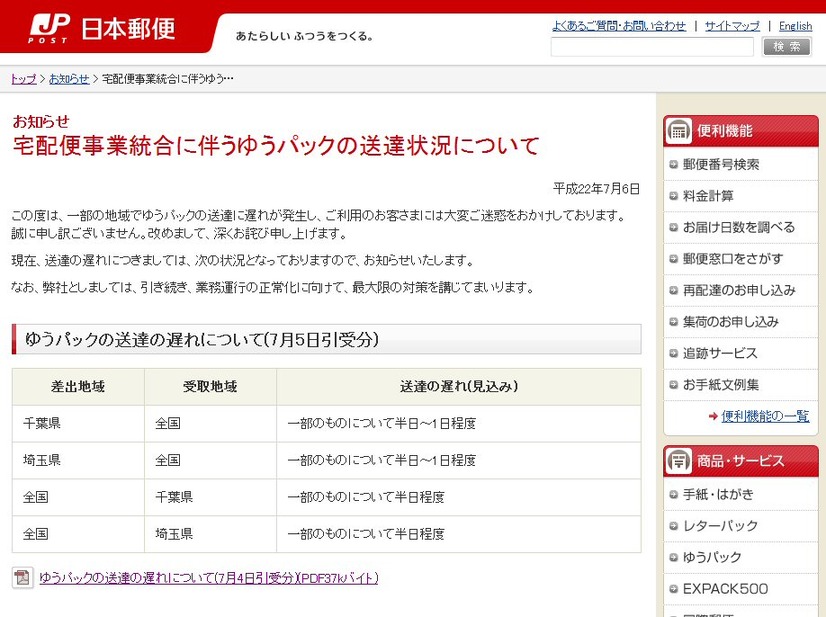
Task: Open 集荷のお申し込み in the sidebar
Action: click(731, 322)
